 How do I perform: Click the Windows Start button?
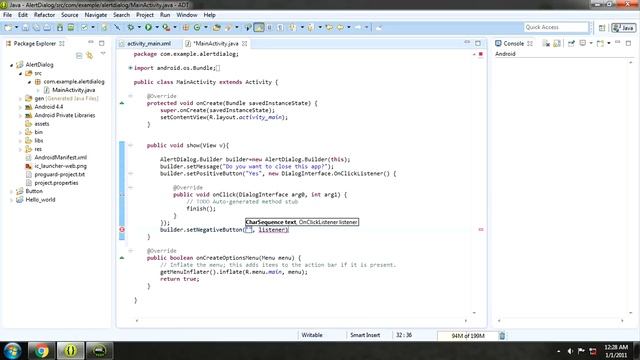(x=12, y=351)
